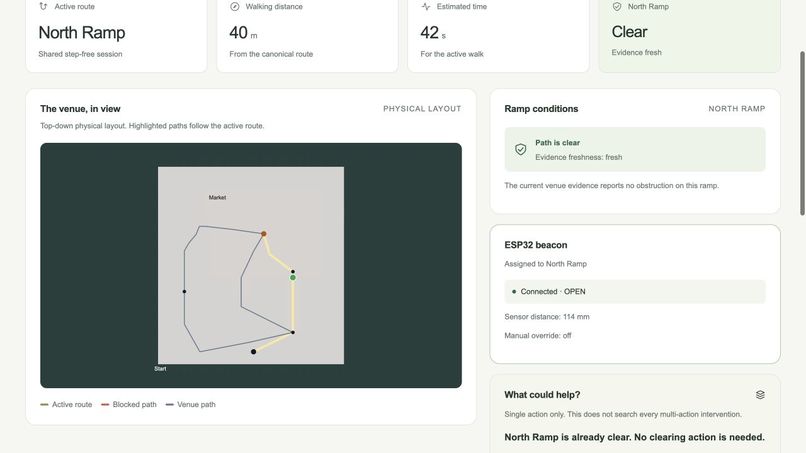Click Manual override: off text
The image size is (806, 453).
[538, 336]
